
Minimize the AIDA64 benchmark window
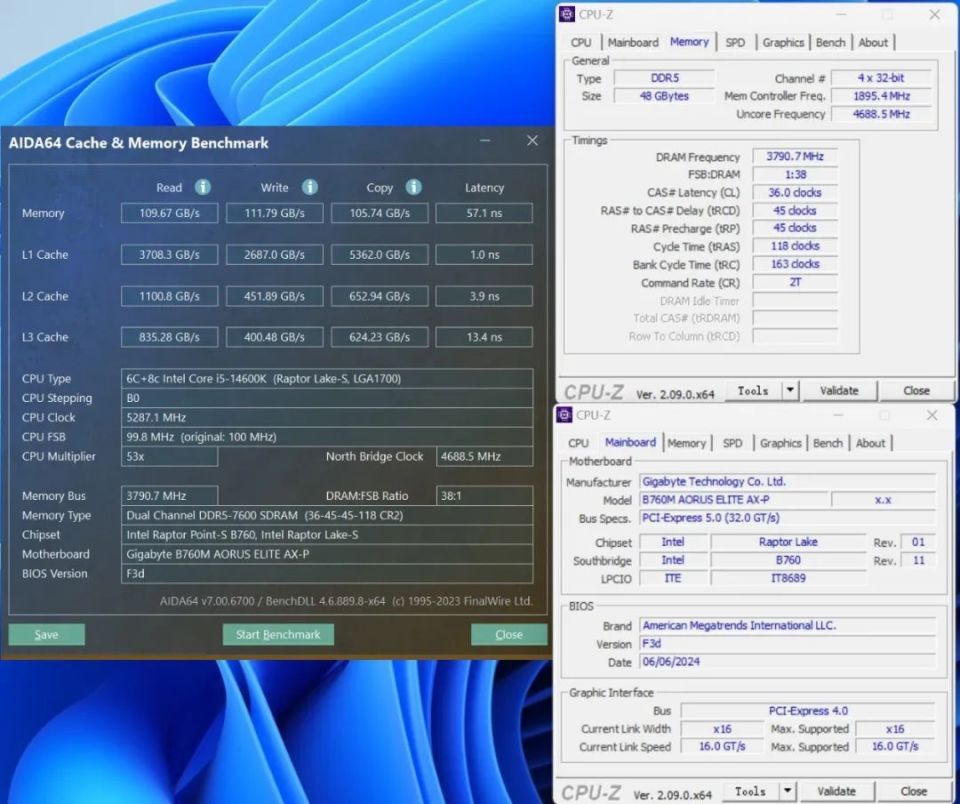[x=486, y=141]
